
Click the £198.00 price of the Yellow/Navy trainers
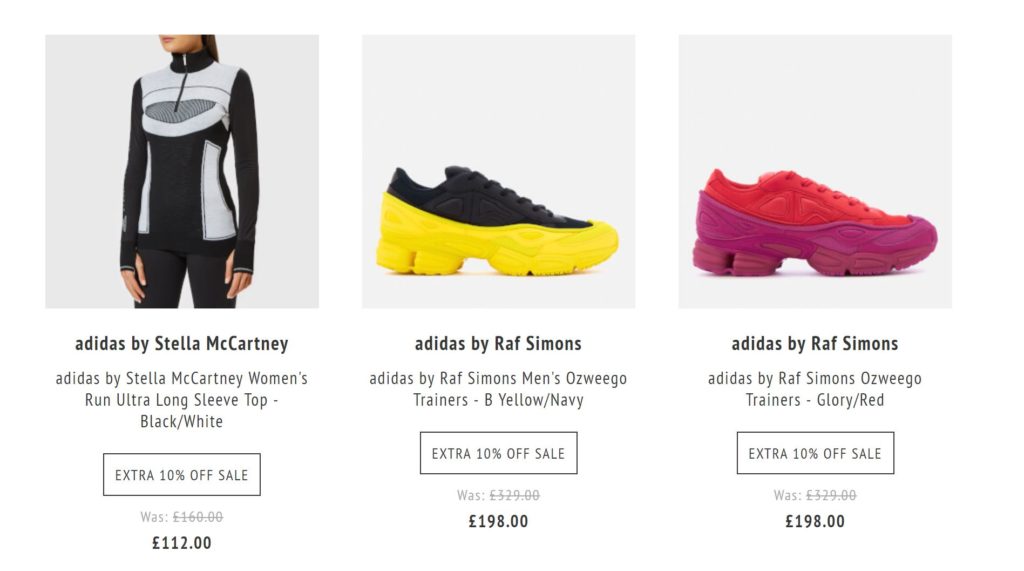pyautogui.click(x=498, y=521)
